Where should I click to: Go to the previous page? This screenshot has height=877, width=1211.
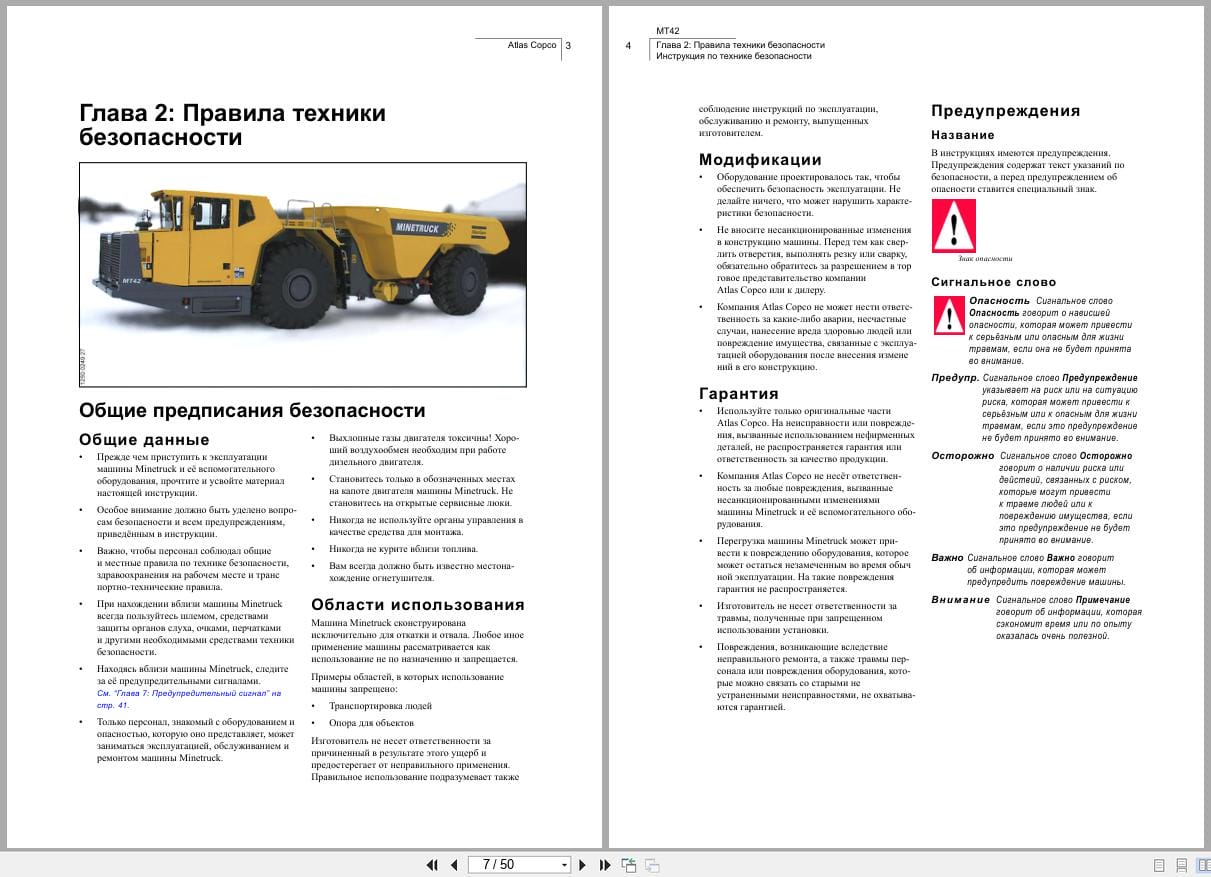click(454, 865)
